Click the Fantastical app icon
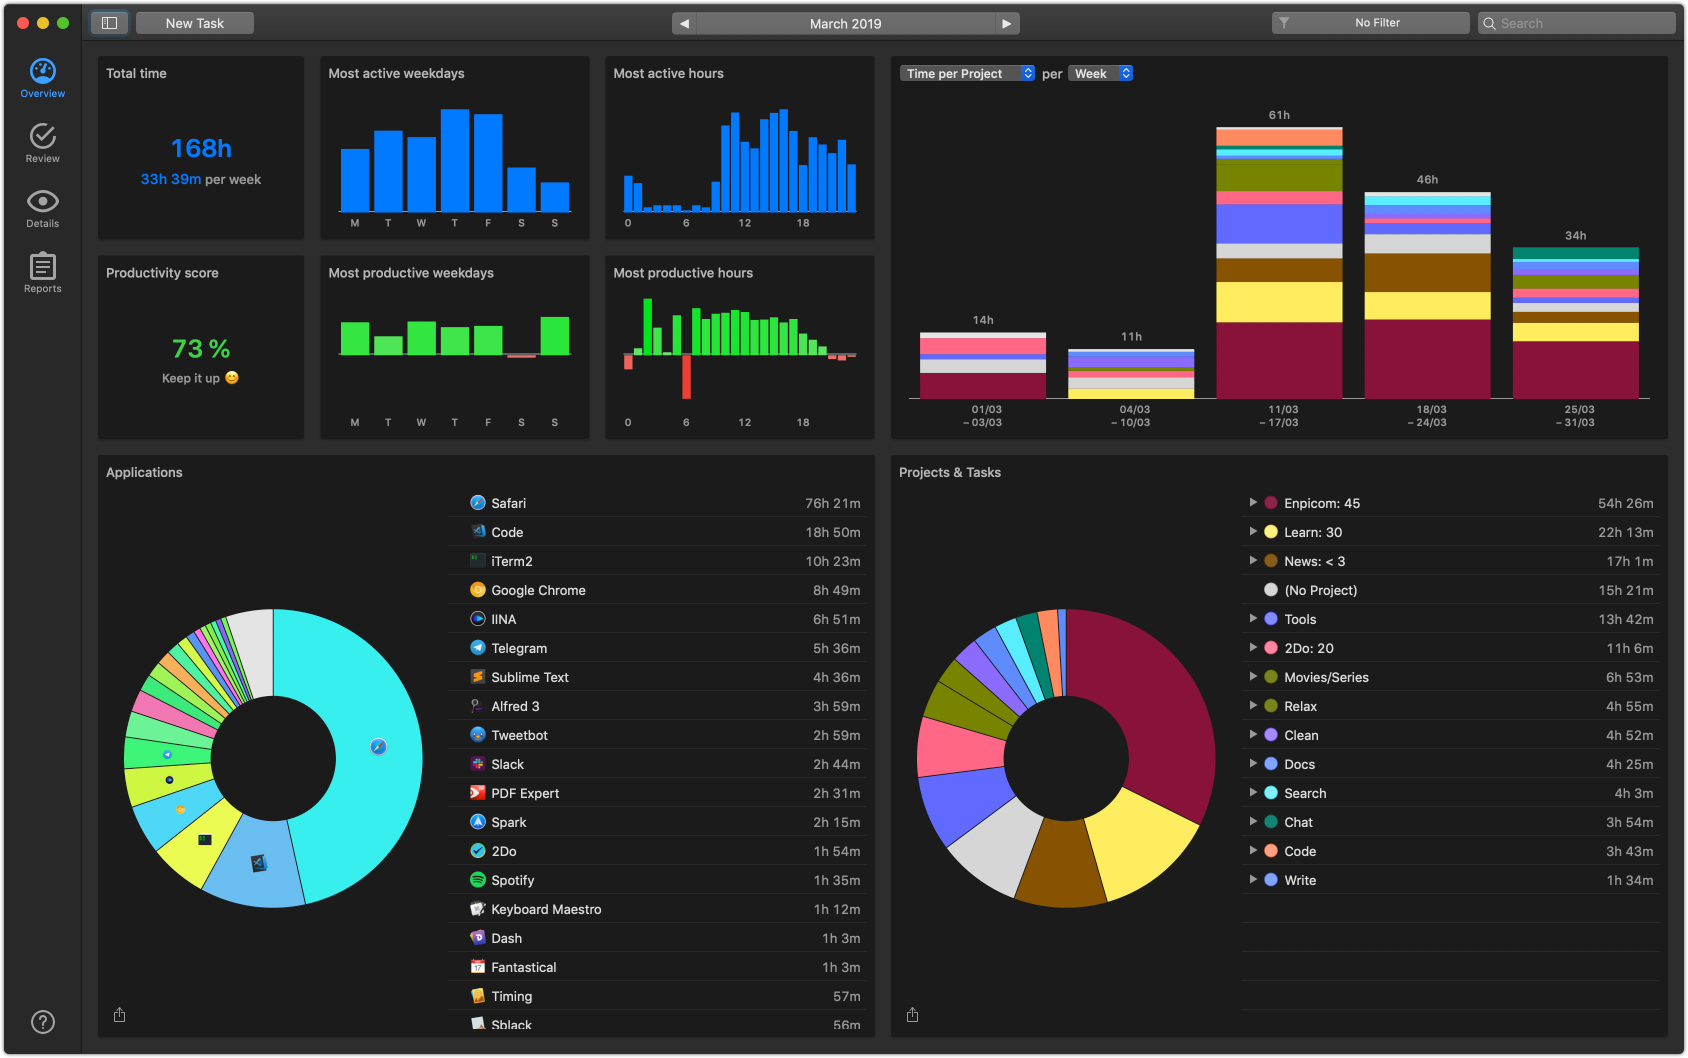This screenshot has width=1688, height=1058. tap(478, 967)
